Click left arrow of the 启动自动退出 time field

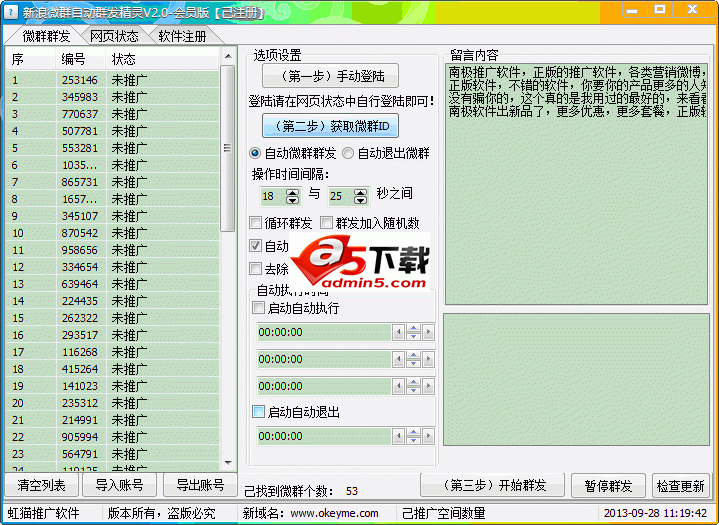tap(398, 437)
